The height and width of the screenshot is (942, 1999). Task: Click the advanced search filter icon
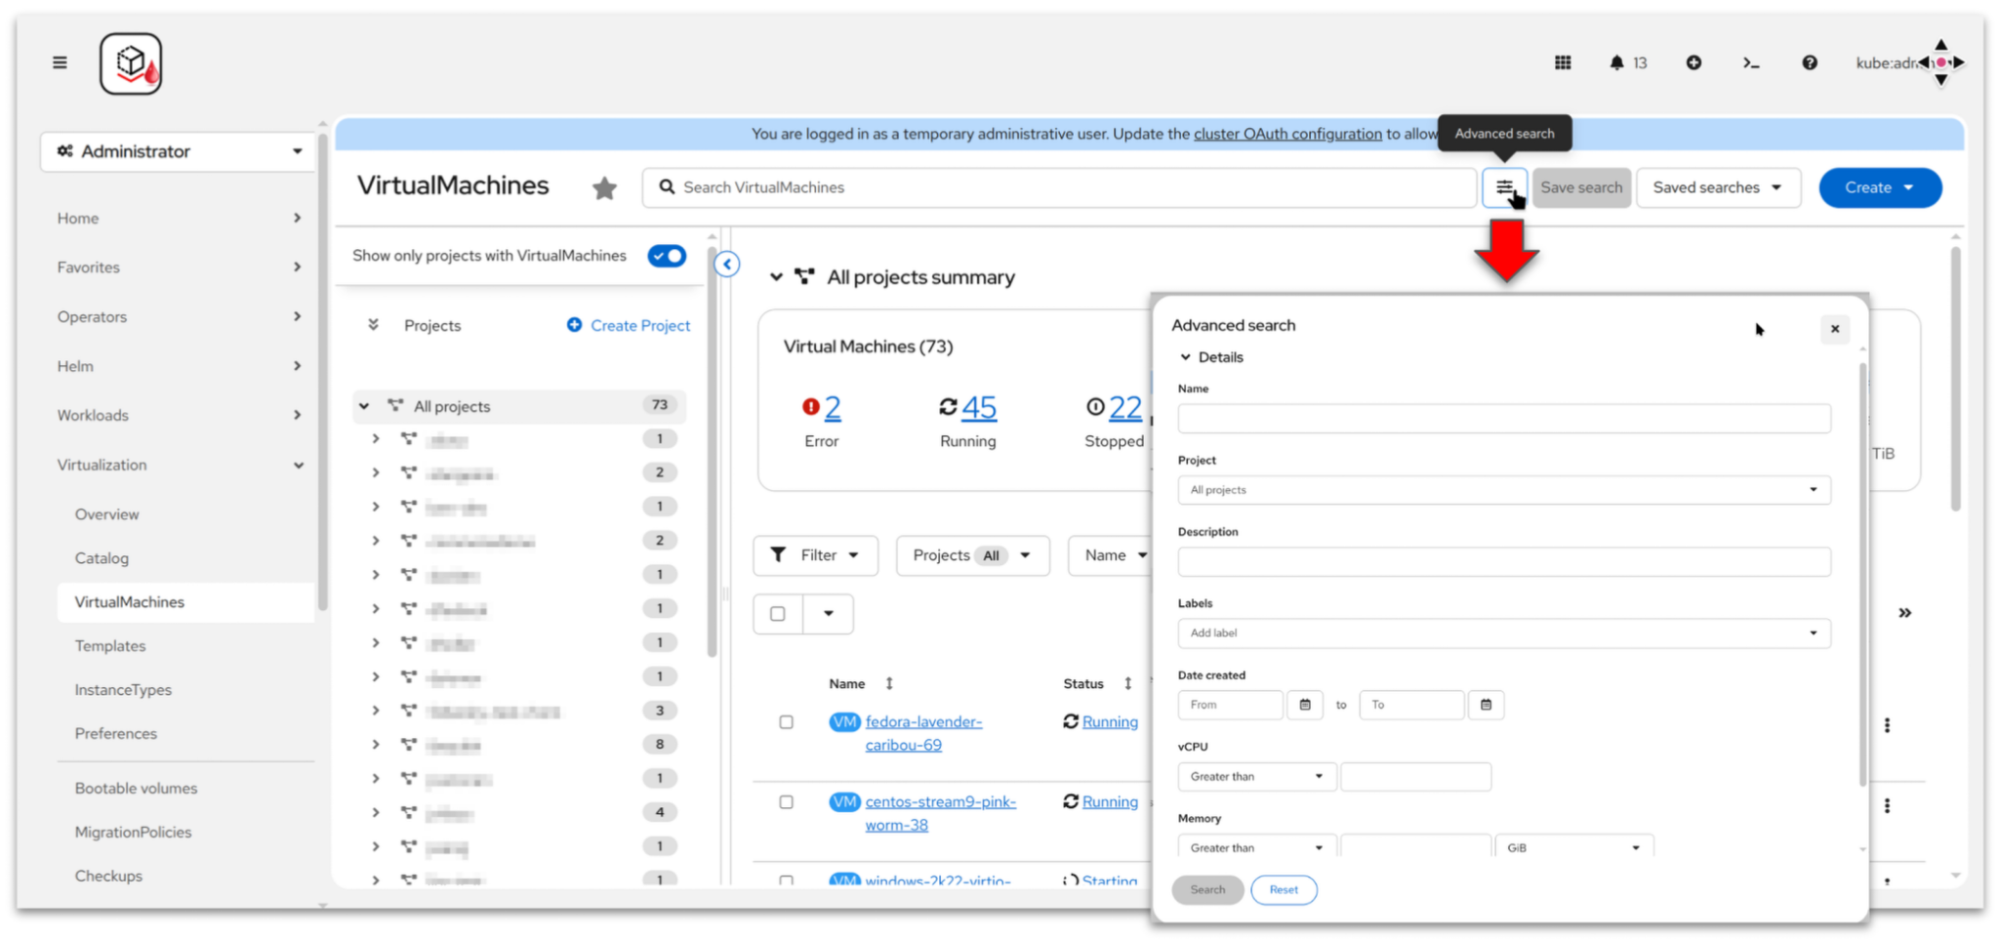coord(1503,187)
